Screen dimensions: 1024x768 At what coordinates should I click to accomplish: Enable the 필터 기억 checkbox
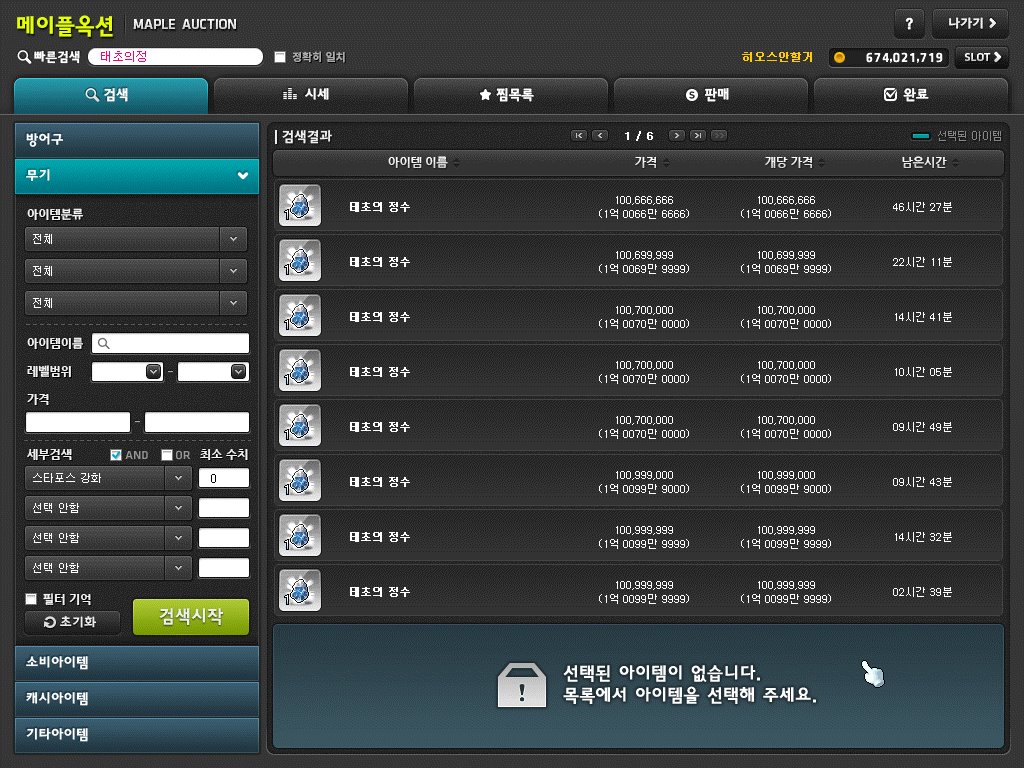31,599
